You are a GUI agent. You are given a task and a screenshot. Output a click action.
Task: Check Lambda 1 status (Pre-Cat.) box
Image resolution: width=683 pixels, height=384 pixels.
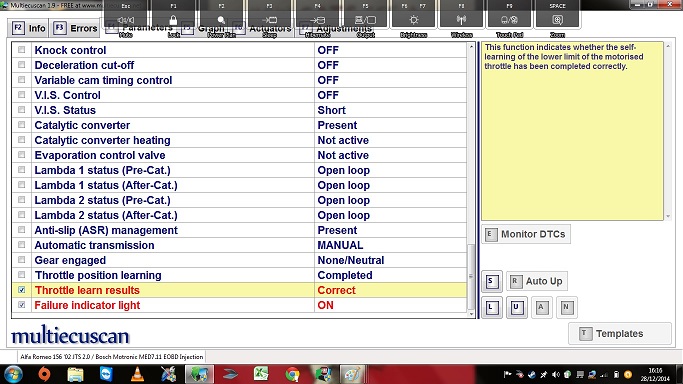(x=21, y=170)
